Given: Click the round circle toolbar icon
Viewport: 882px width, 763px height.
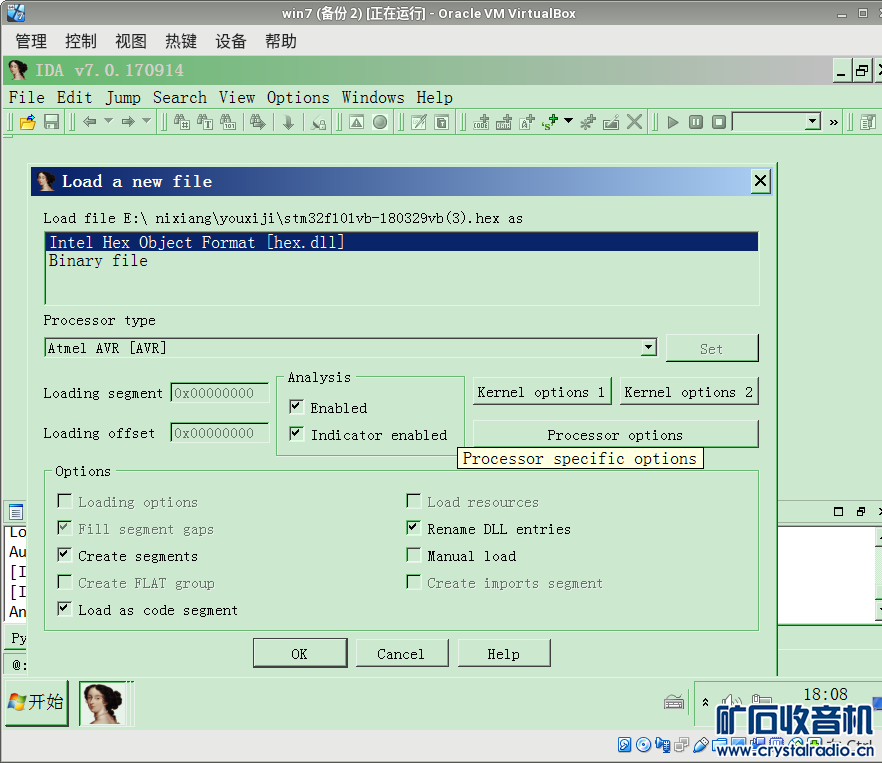Looking at the screenshot, I should pos(380,122).
